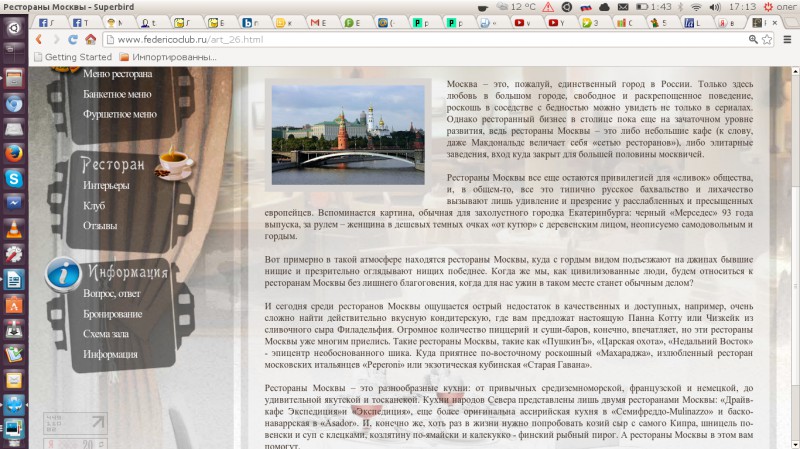
Task: Open VLC media player from the dock
Action: pyautogui.click(x=14, y=229)
